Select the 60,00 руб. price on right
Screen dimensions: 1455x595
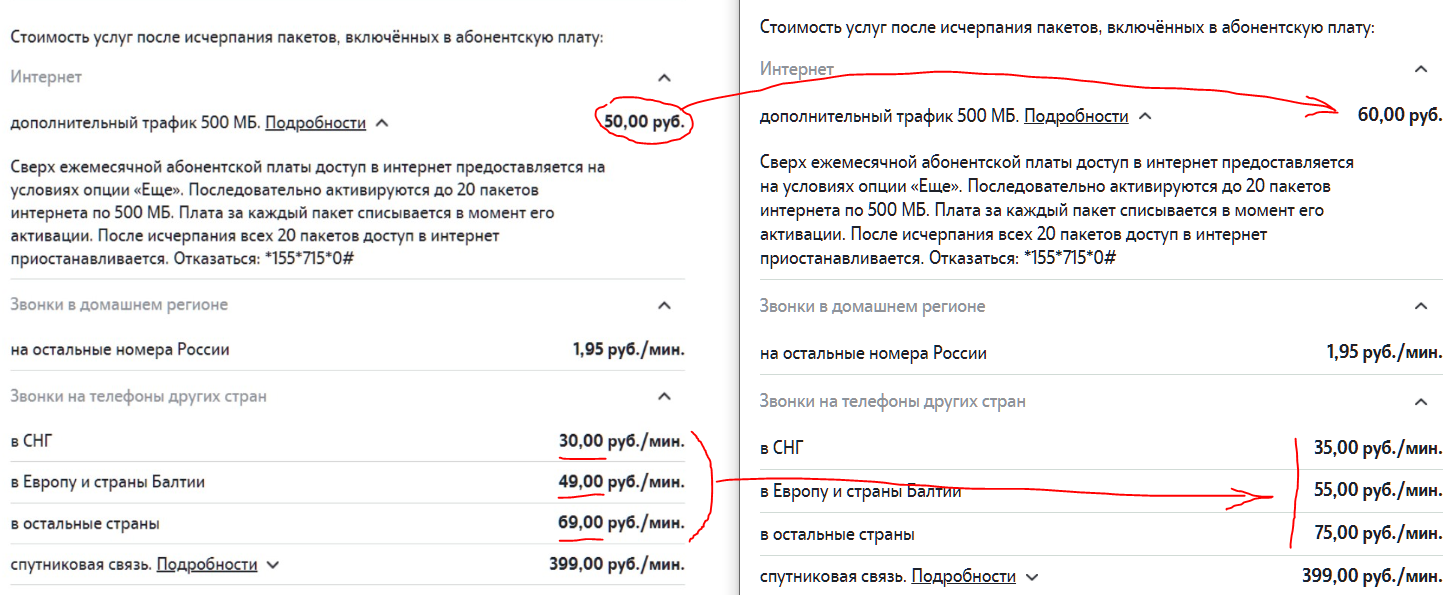pos(1400,115)
